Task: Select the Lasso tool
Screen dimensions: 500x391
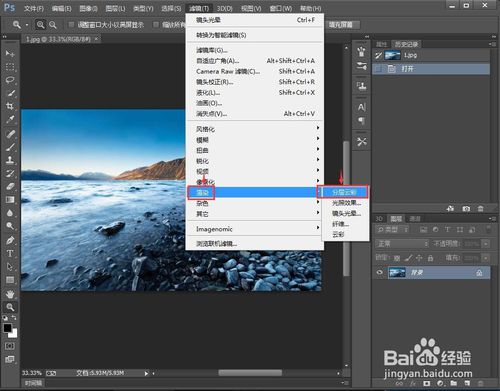Action: 10,80
